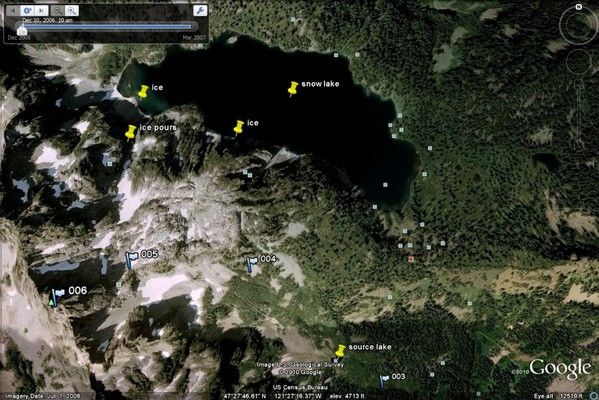The height and width of the screenshot is (400, 599).
Task: Click the red square map marker
Action: coord(411,259)
